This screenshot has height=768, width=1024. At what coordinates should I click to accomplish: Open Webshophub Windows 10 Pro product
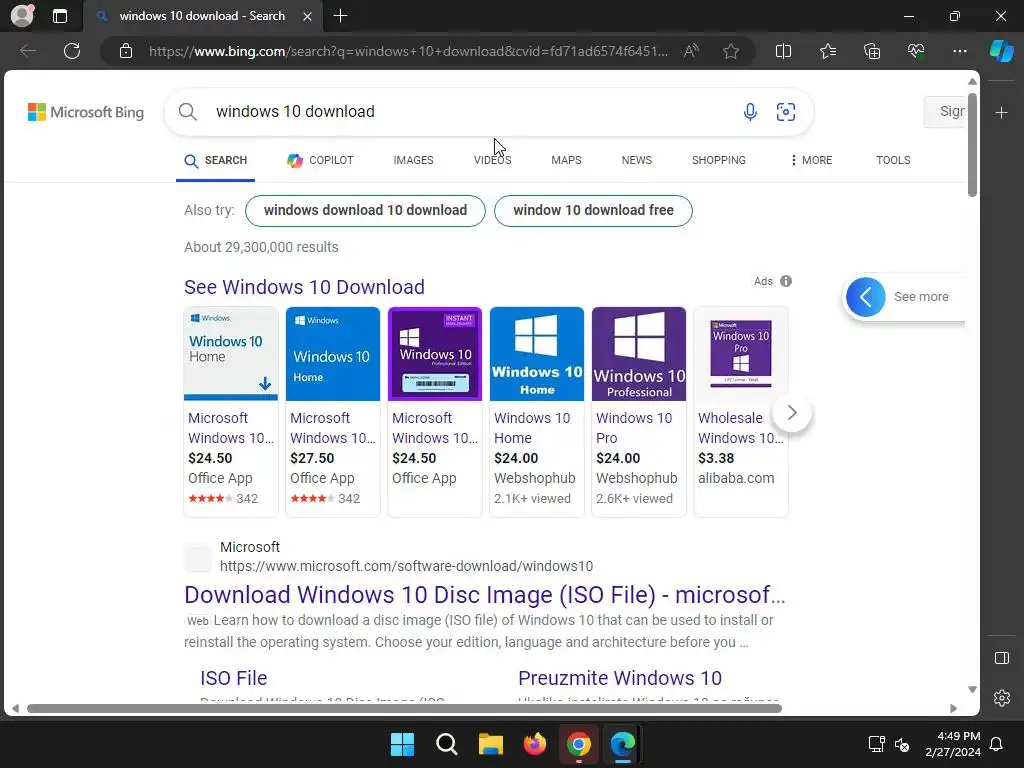[638, 412]
